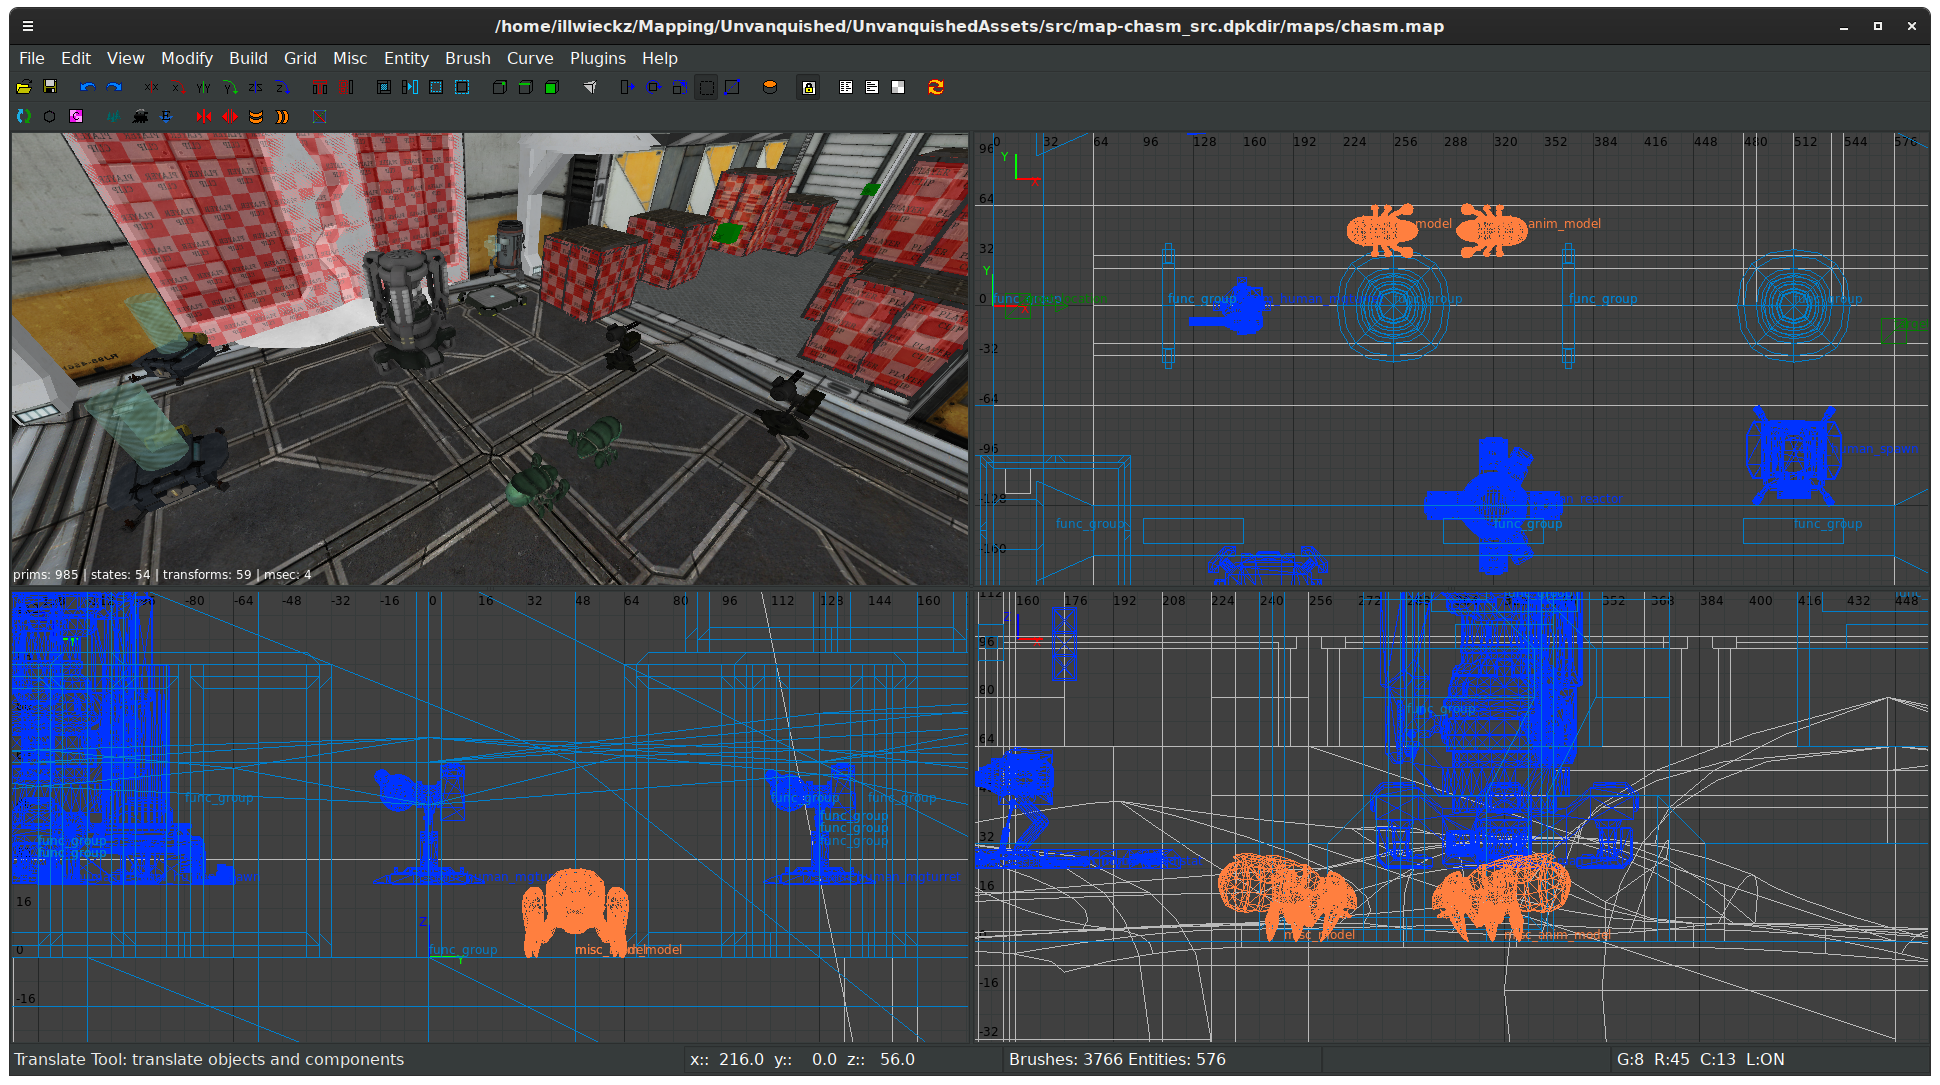Rotate selection around the Z axis
Screen dimensions: 1940x1085
282,87
